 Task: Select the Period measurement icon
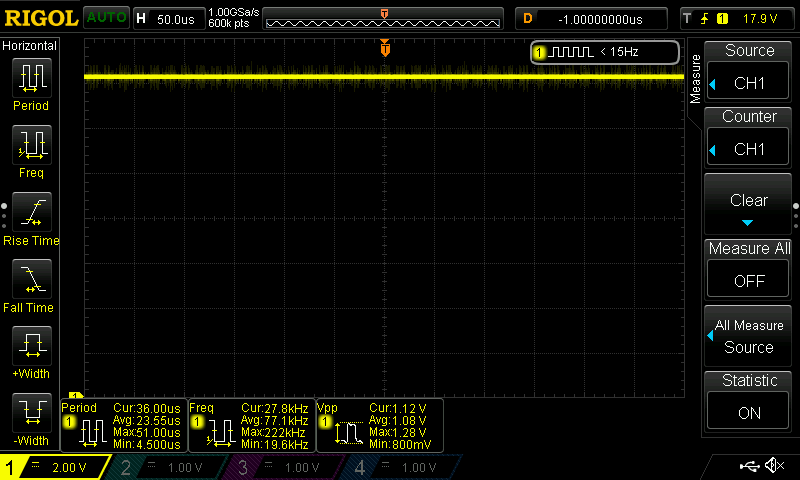[x=31, y=78]
